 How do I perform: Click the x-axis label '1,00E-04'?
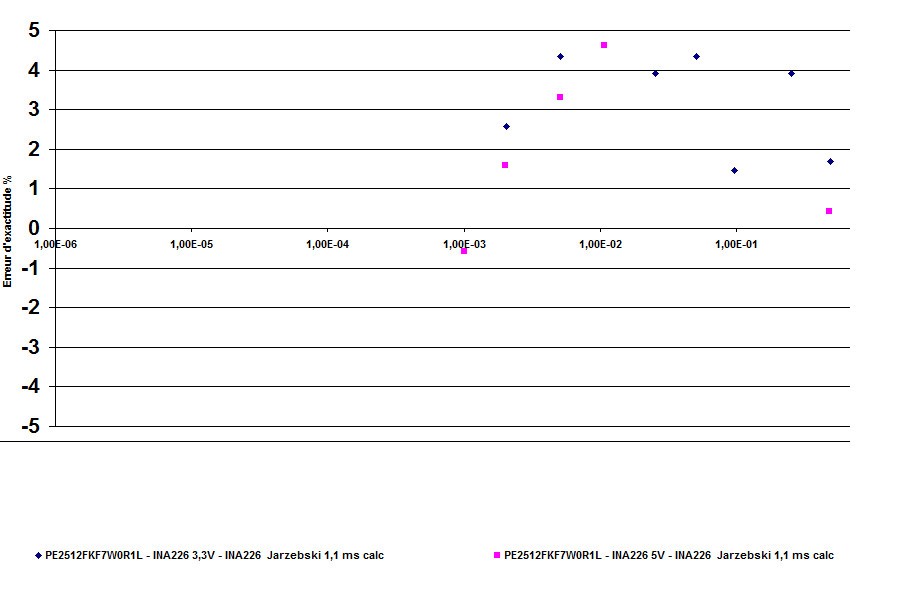click(x=328, y=245)
